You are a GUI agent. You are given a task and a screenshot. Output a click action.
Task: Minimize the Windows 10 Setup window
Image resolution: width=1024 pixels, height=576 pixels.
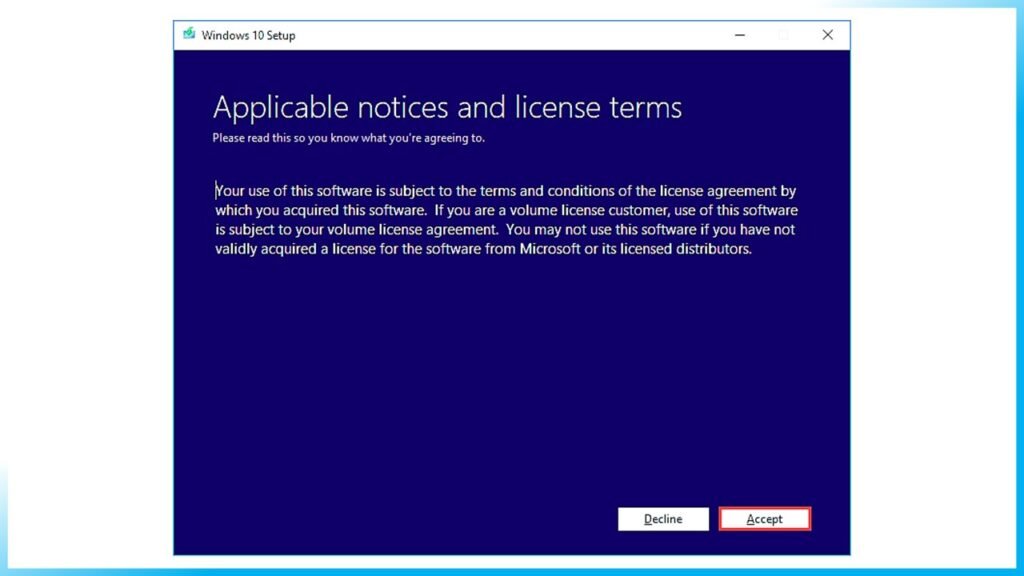(739, 34)
